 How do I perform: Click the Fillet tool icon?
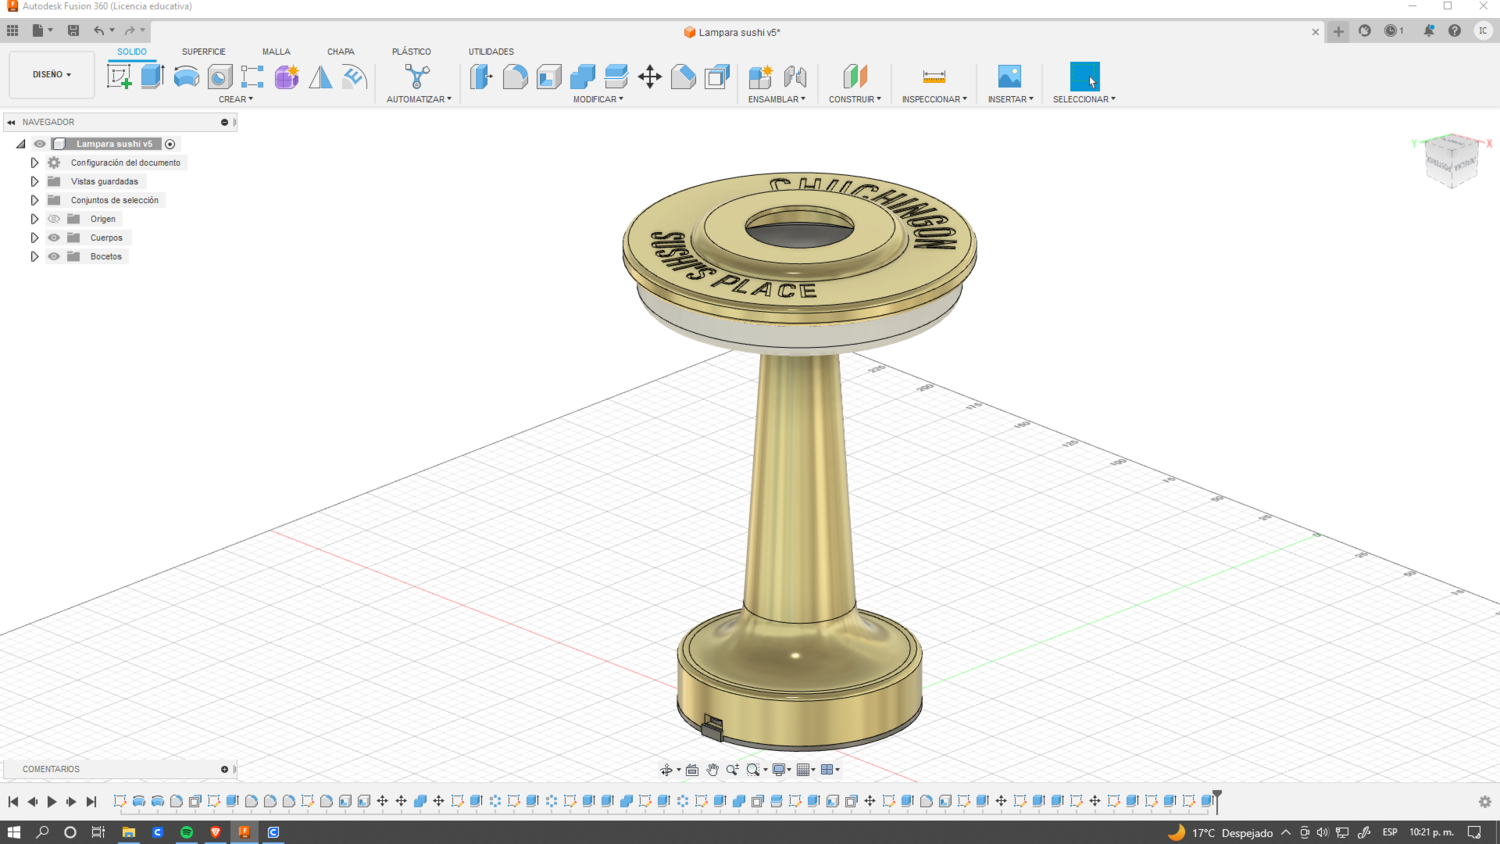(x=515, y=77)
